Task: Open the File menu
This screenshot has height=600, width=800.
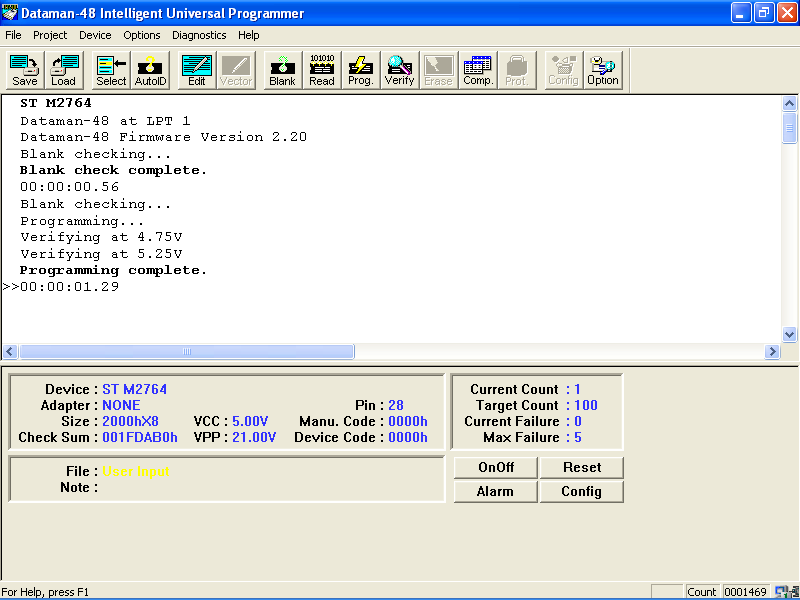Action: 13,35
